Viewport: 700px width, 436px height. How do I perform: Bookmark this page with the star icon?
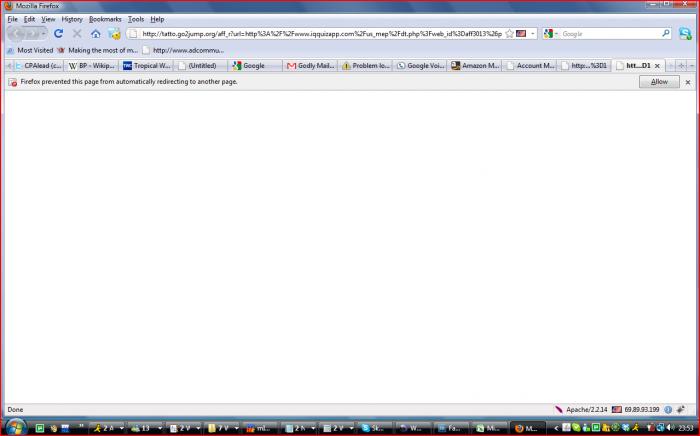[x=509, y=33]
